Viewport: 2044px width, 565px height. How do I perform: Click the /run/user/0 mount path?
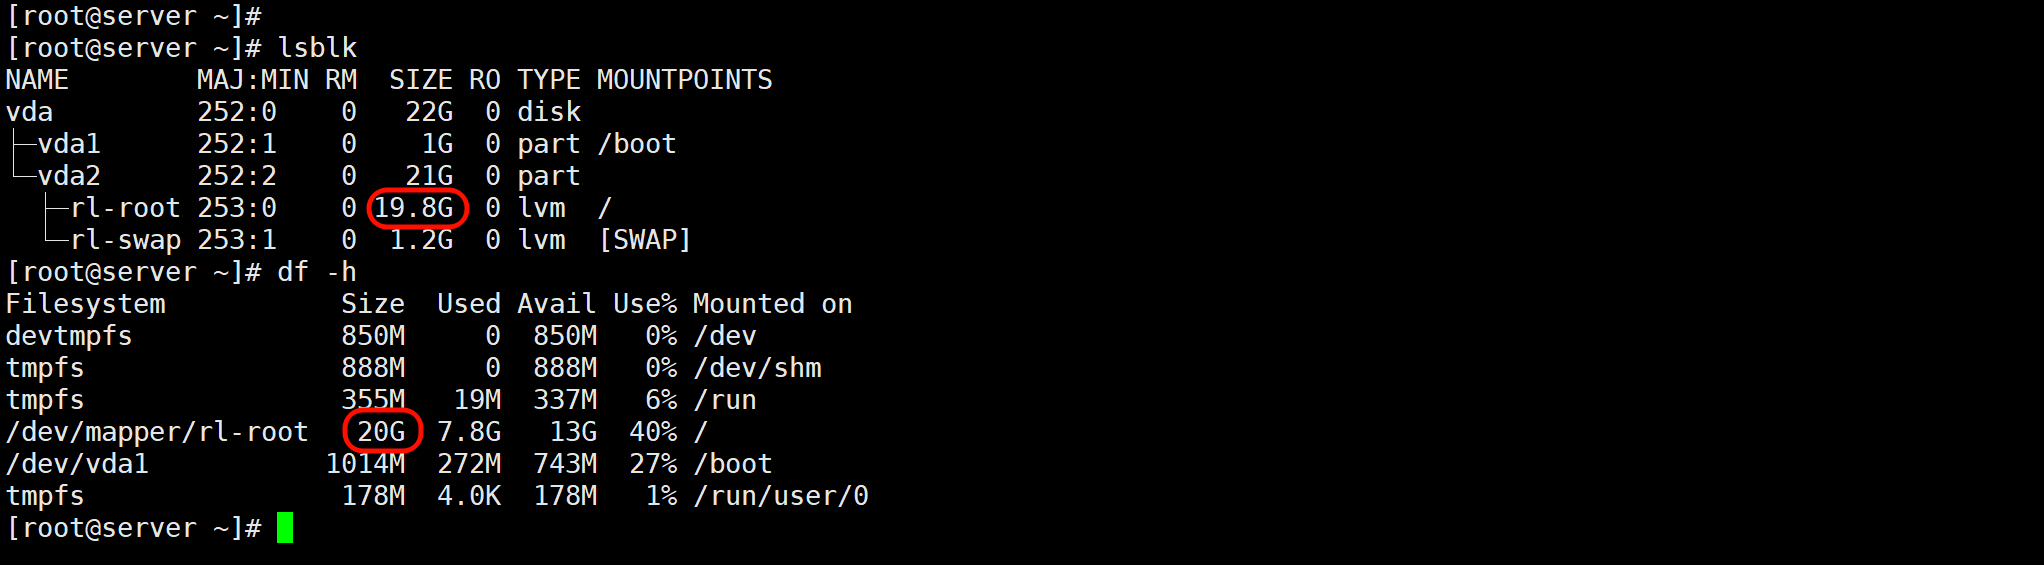[x=781, y=496]
